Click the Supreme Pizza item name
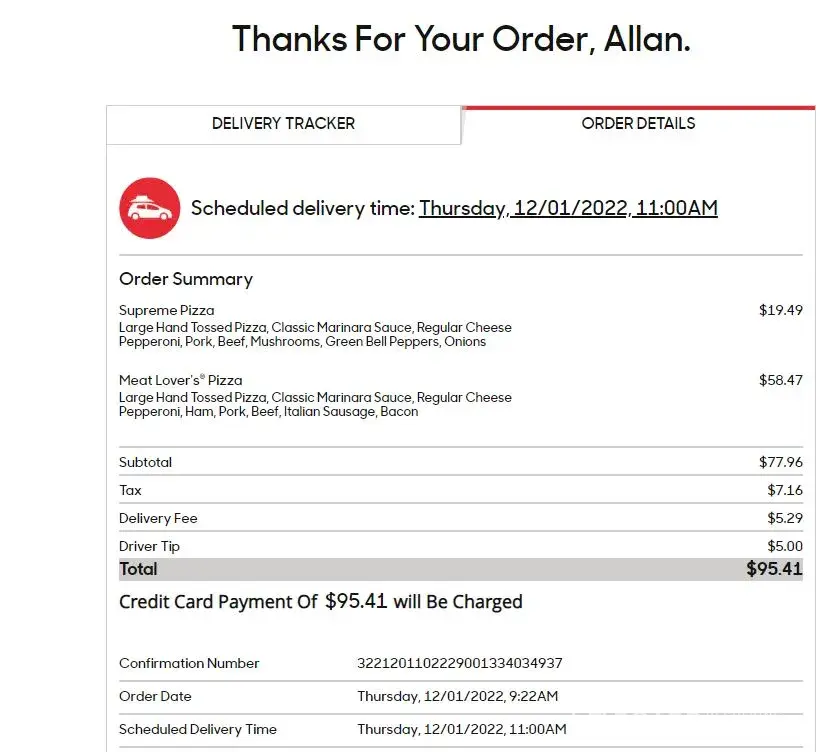Viewport: 833px width, 752px height. click(x=167, y=310)
